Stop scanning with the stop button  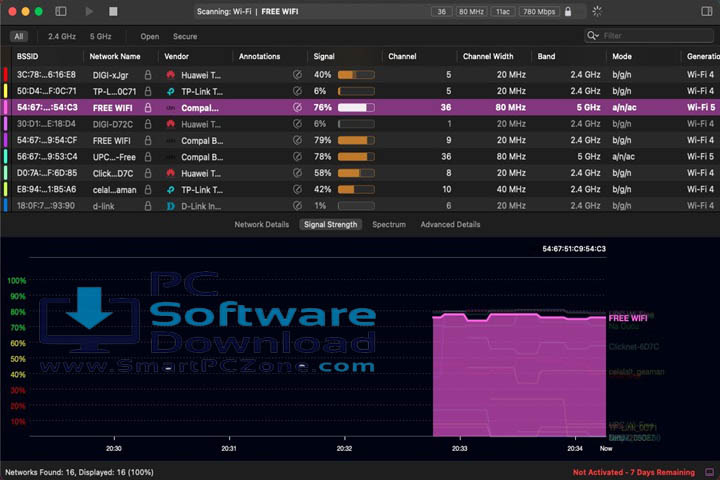point(113,11)
